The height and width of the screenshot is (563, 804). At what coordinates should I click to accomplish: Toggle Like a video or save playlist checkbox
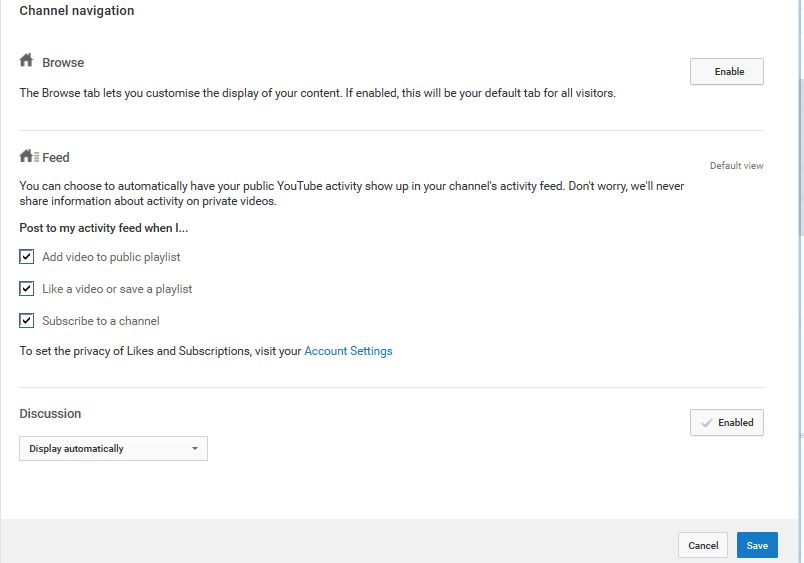coord(27,289)
